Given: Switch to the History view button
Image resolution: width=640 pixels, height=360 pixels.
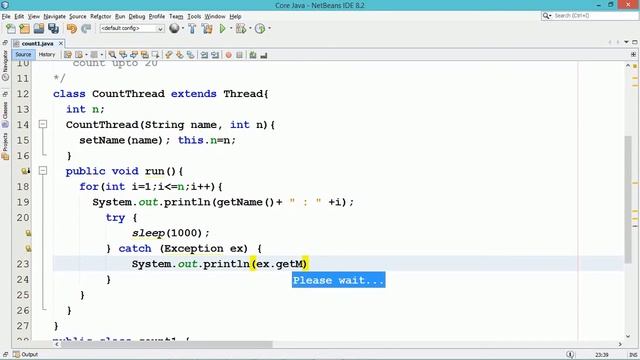Looking at the screenshot, I should pyautogui.click(x=47, y=54).
